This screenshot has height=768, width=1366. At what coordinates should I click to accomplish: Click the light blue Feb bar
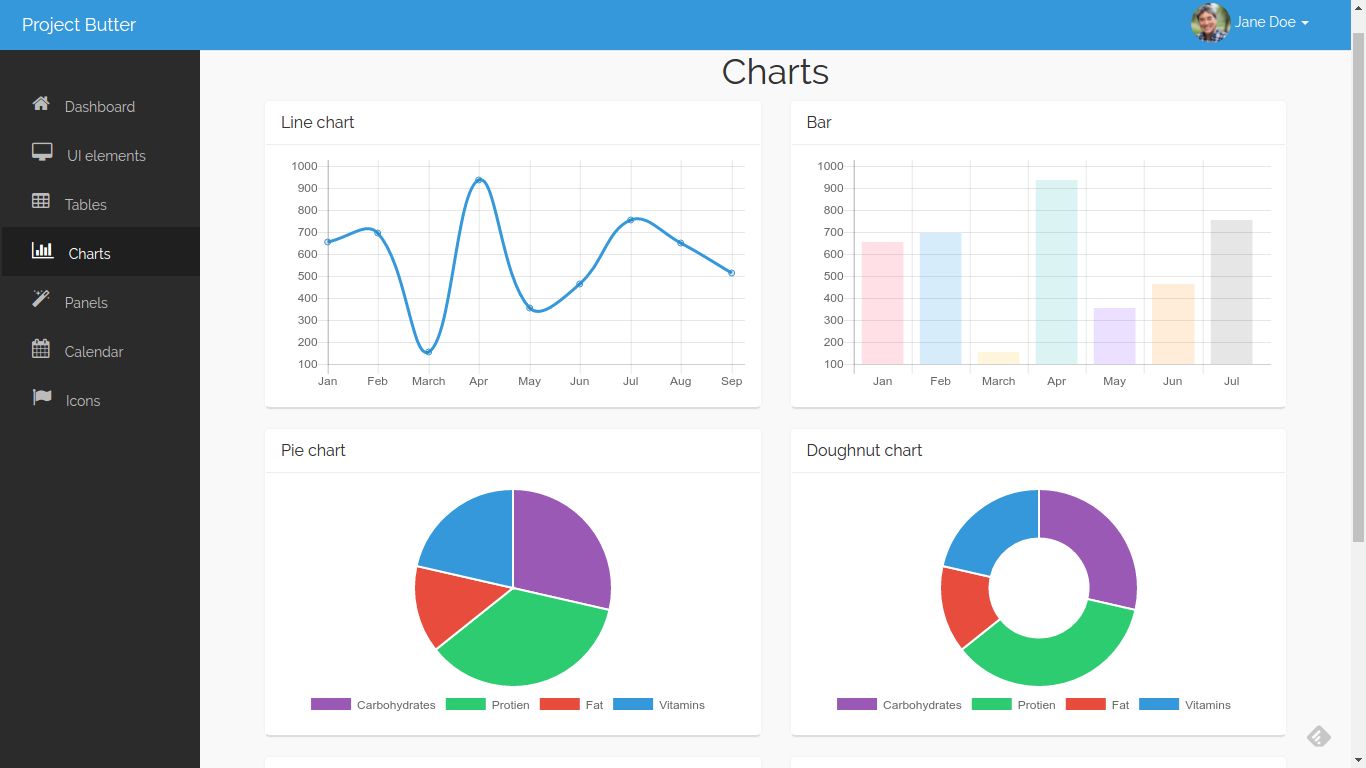940,298
